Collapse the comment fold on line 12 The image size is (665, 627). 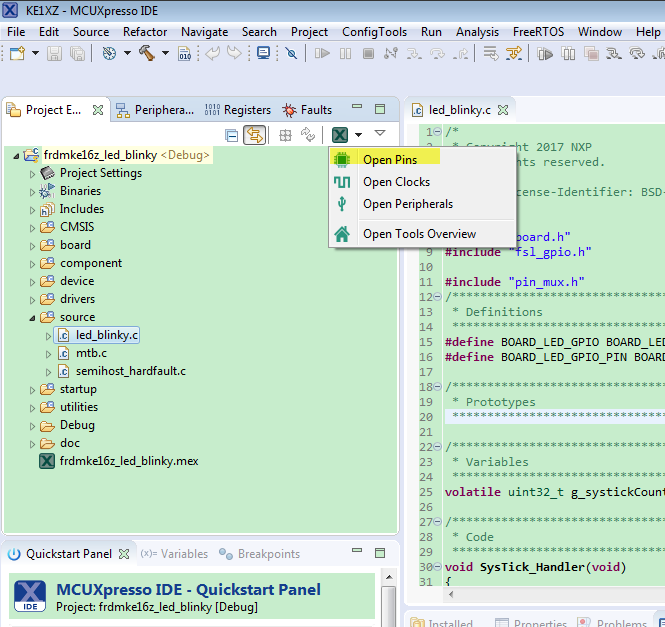[438, 297]
